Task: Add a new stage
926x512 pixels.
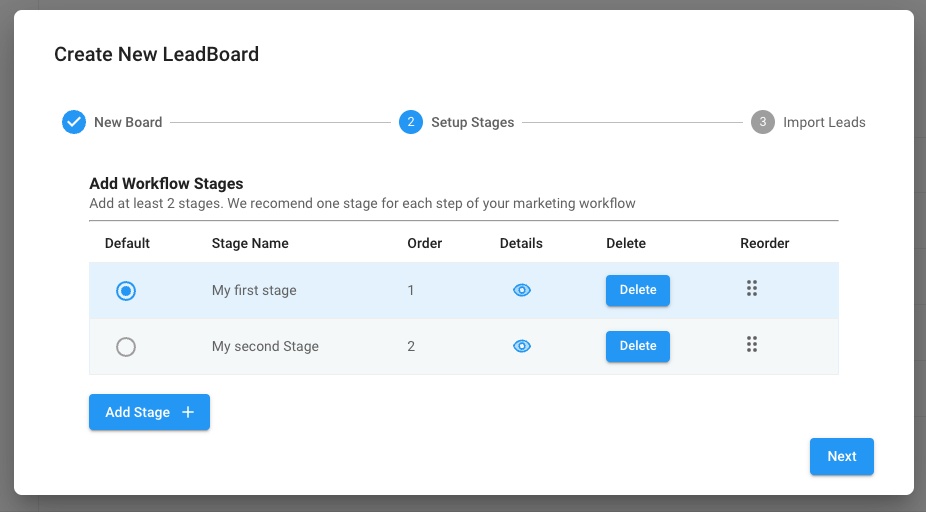Action: 149,412
